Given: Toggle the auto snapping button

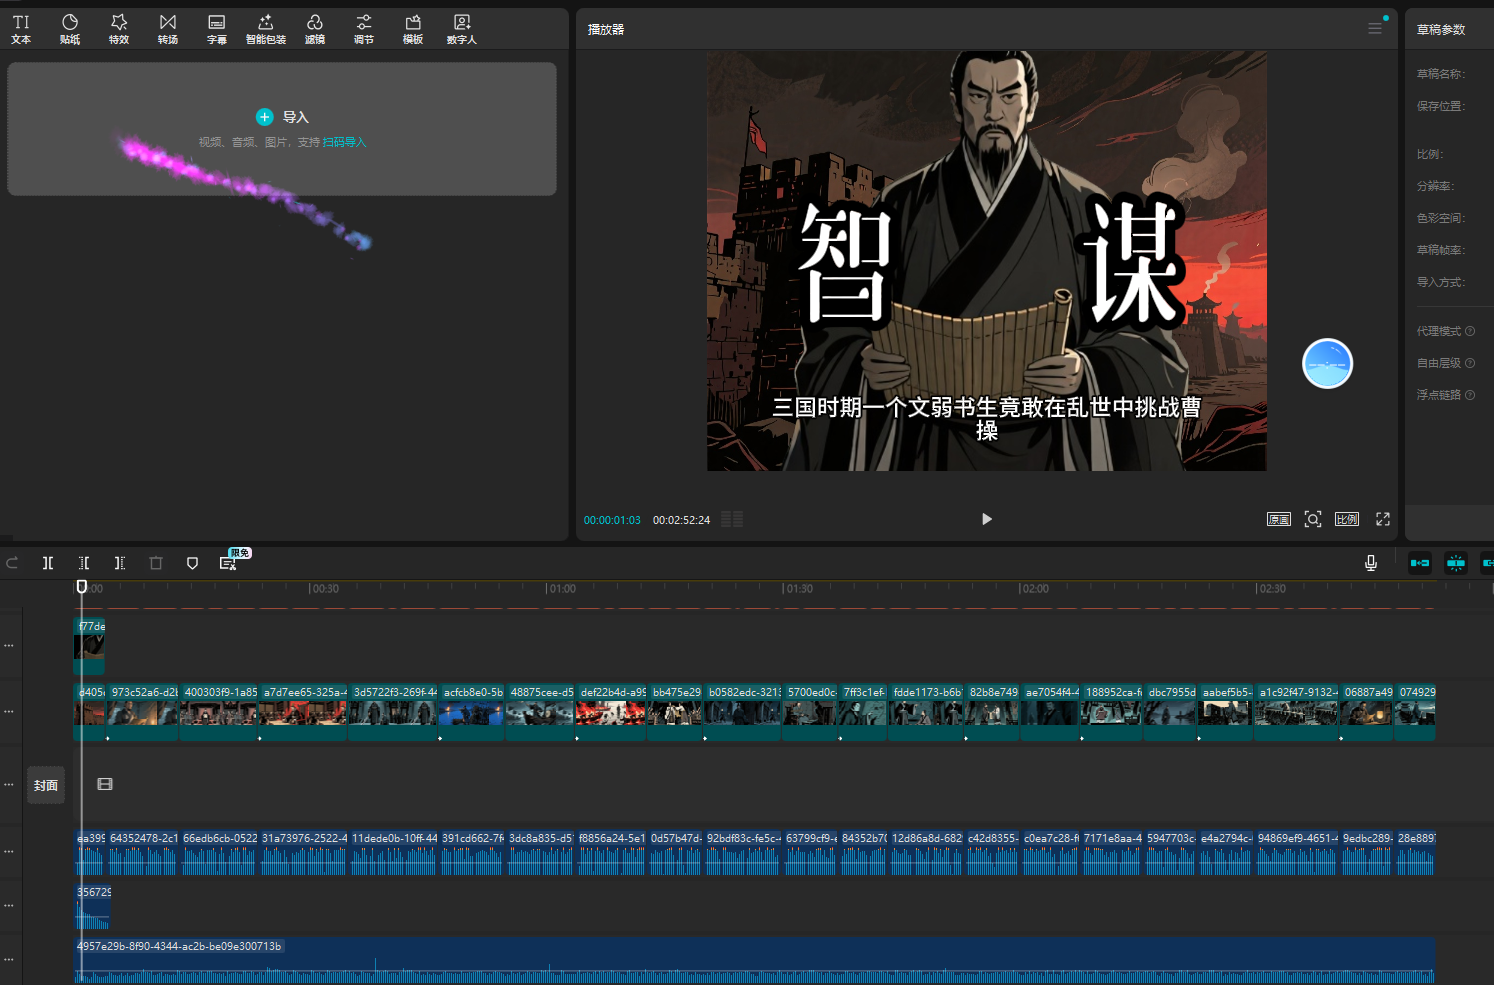Looking at the screenshot, I should (1455, 563).
